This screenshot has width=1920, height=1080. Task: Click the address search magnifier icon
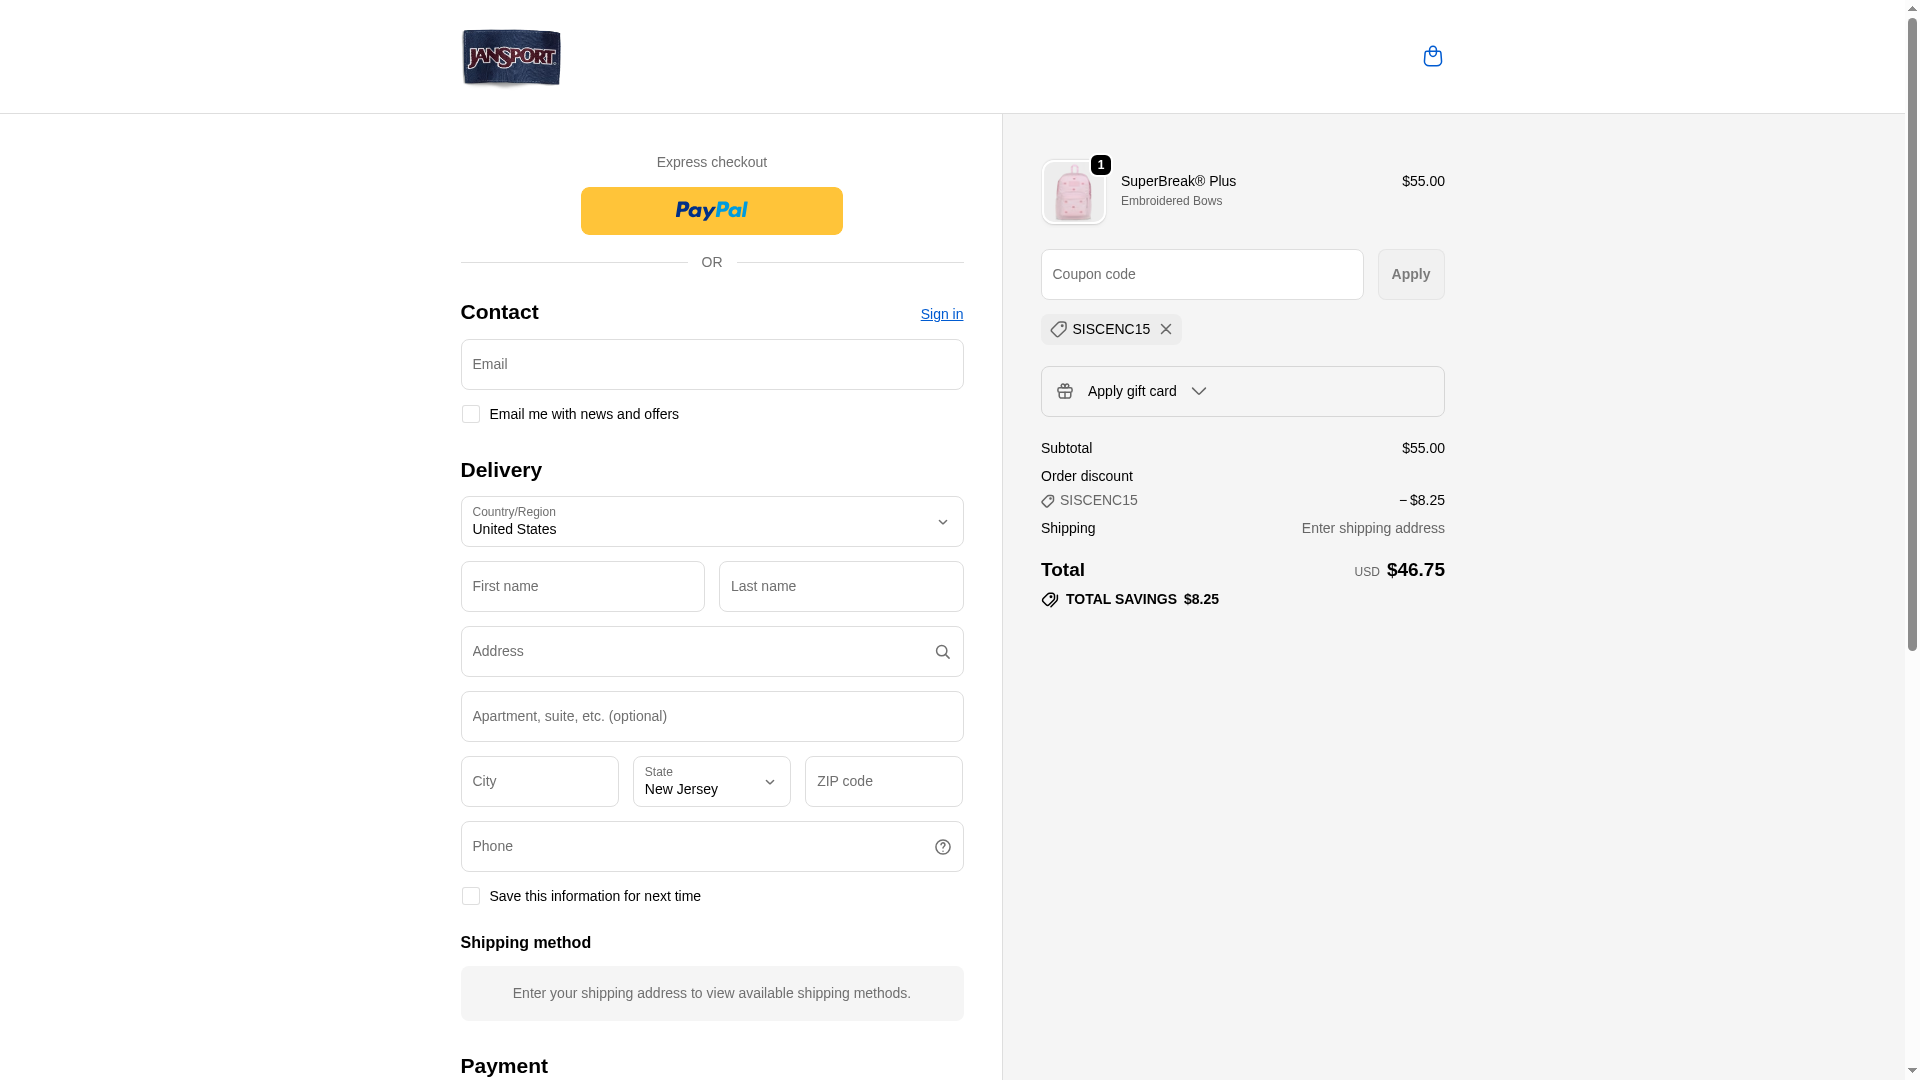click(942, 652)
